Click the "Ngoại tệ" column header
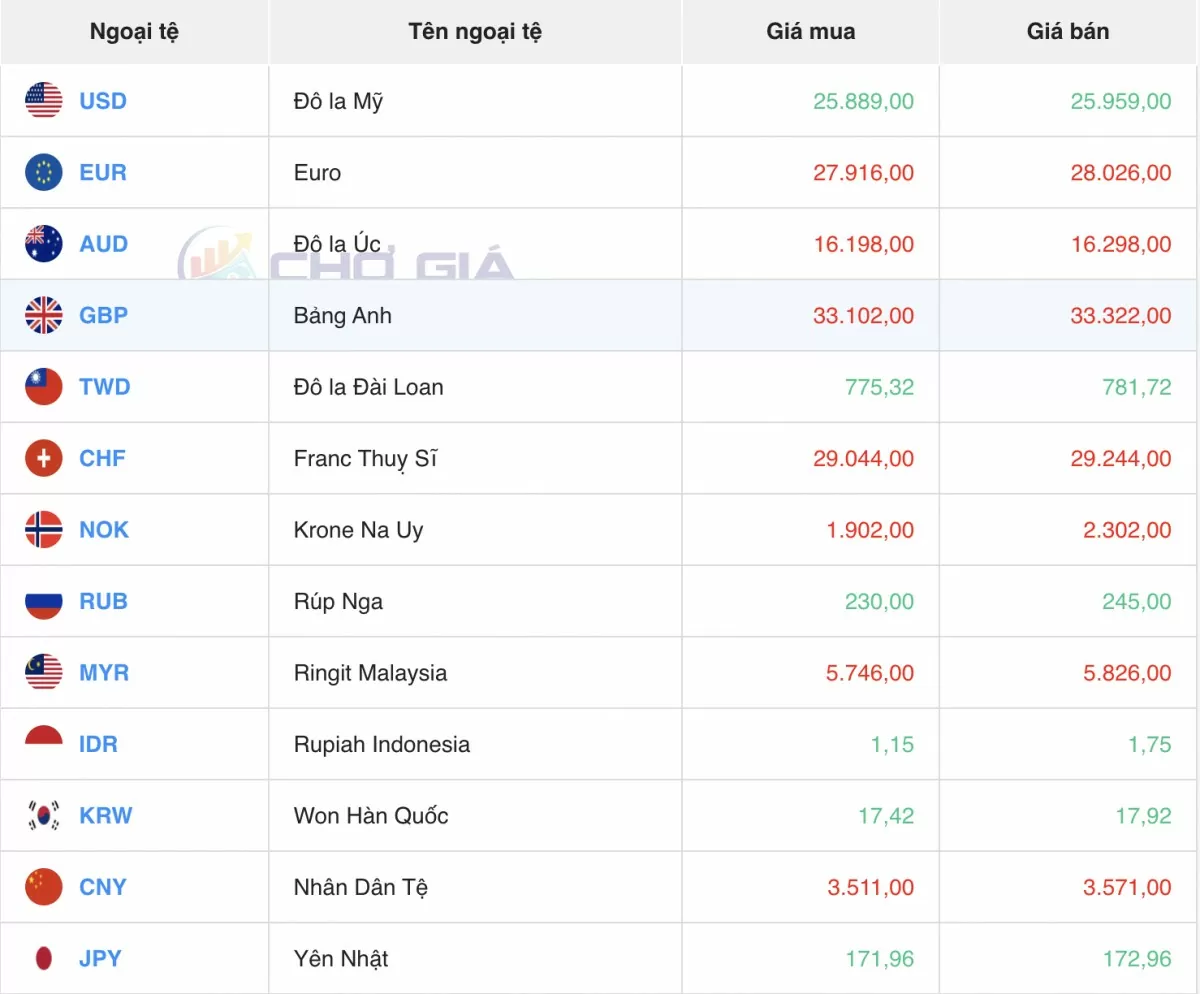Screen dimensions: 1200x994 [134, 32]
